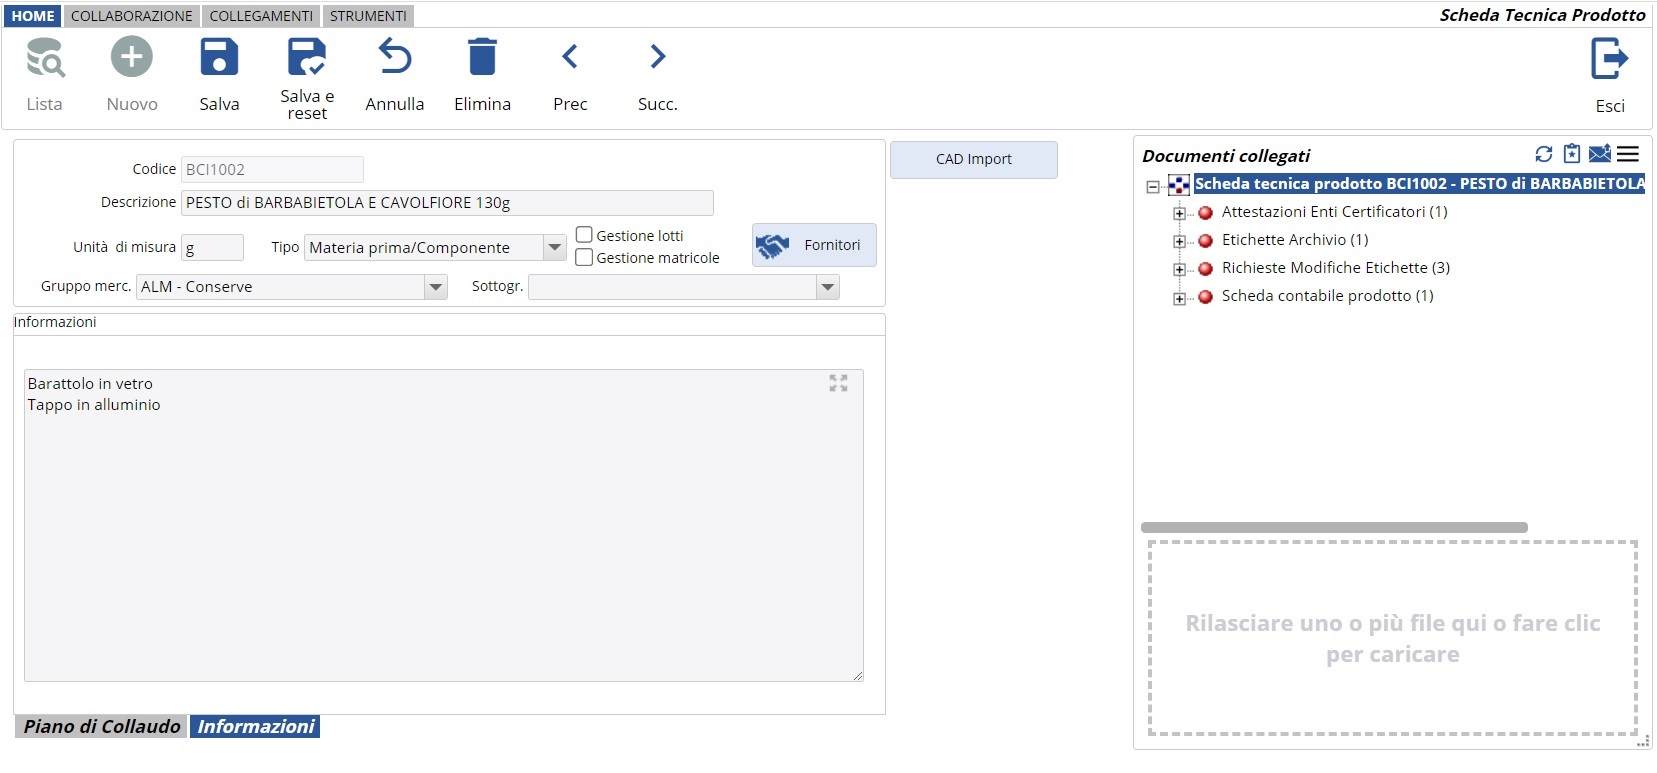Open the Gruppo merc. dropdown
The image size is (1657, 773).
coord(435,287)
